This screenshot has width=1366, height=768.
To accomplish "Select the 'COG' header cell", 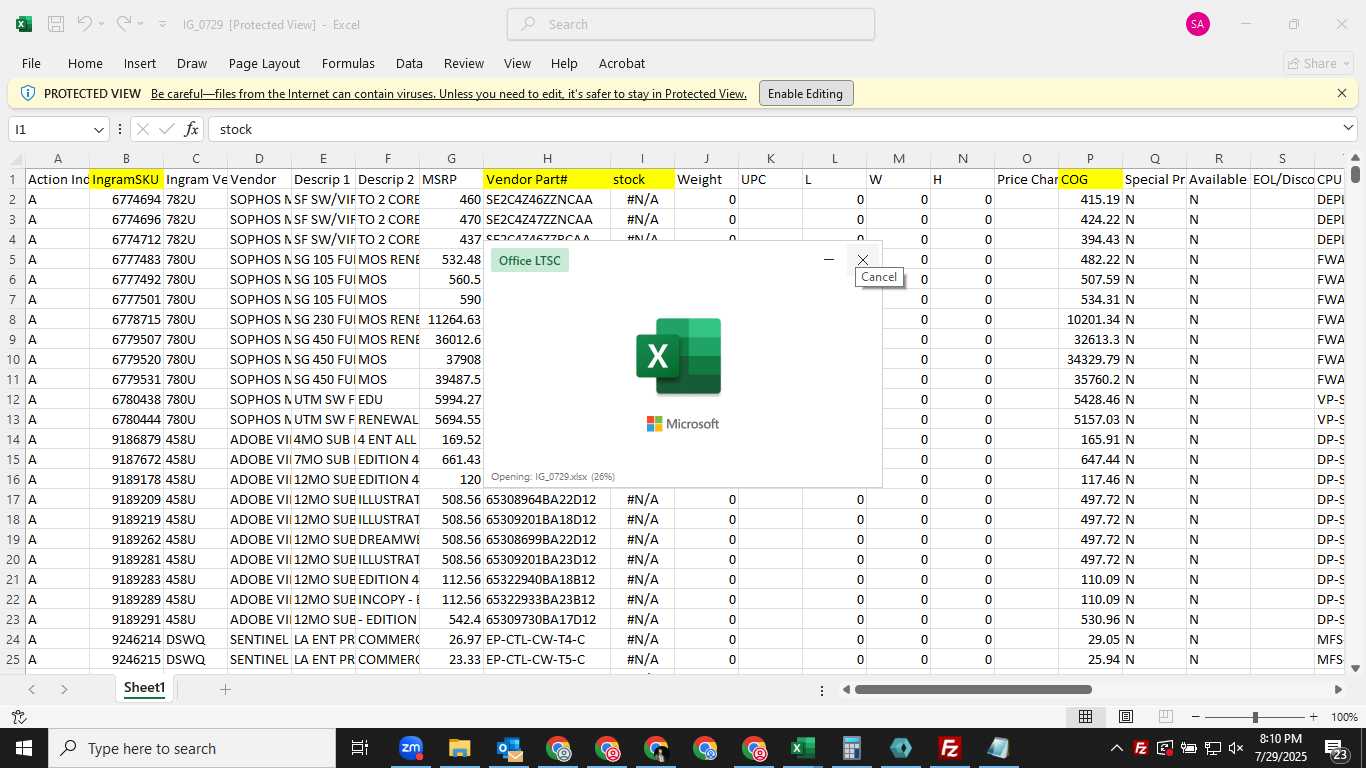I will coord(1090,179).
